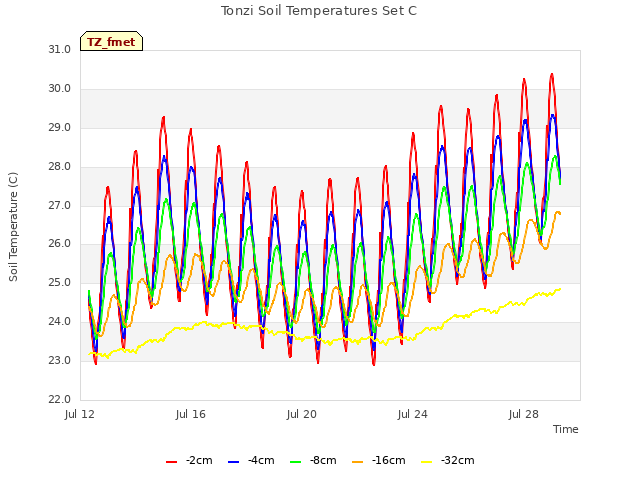Select the blue -4cm legend swatch
This screenshot has height=480, width=640.
click(x=233, y=462)
